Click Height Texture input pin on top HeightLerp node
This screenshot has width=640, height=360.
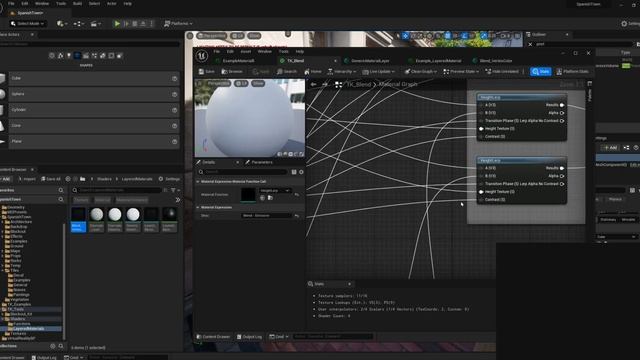click(481, 129)
